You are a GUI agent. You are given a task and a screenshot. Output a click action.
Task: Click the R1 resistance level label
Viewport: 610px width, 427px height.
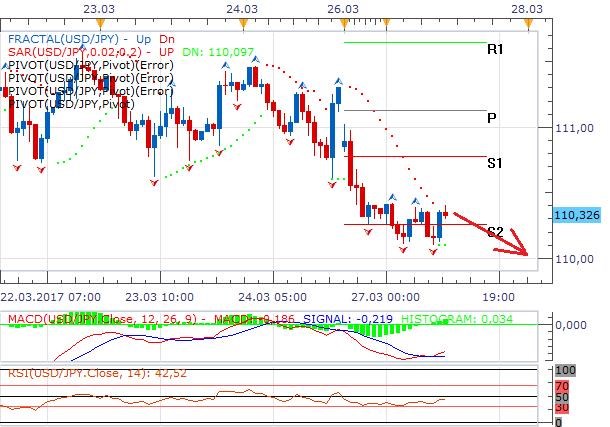coord(495,49)
